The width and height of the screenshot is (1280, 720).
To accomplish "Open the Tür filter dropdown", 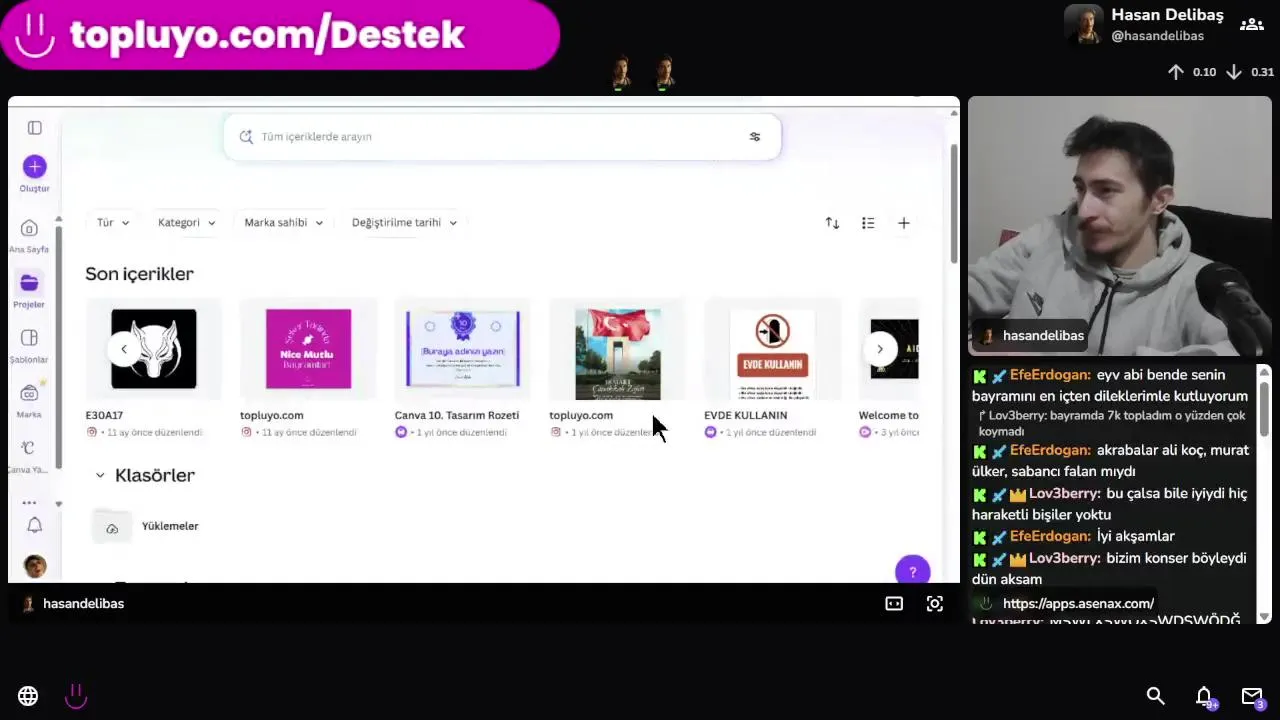I will [113, 222].
